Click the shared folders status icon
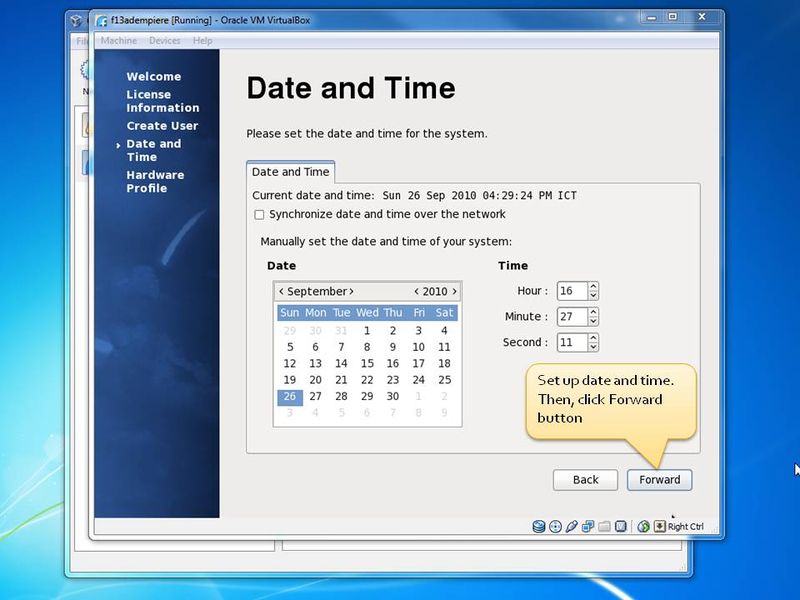Image resolution: width=800 pixels, height=600 pixels. pyautogui.click(x=604, y=526)
